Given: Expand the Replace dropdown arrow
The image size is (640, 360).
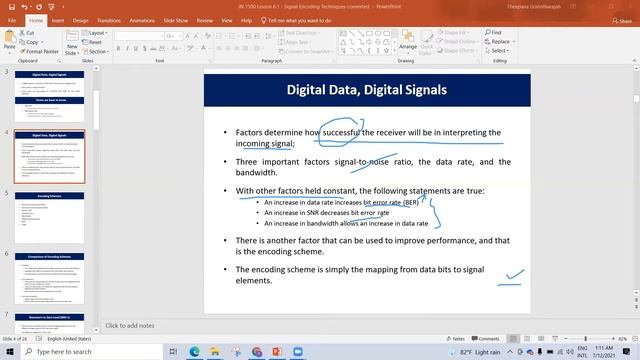Looking at the screenshot, I should click(514, 42).
